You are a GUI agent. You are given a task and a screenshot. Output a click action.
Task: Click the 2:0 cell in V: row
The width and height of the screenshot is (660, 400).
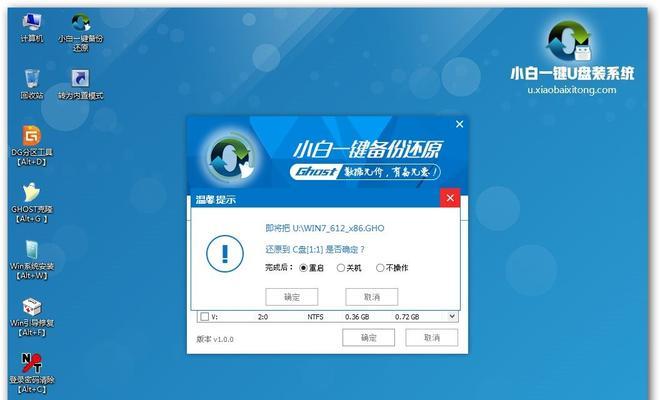[263, 317]
